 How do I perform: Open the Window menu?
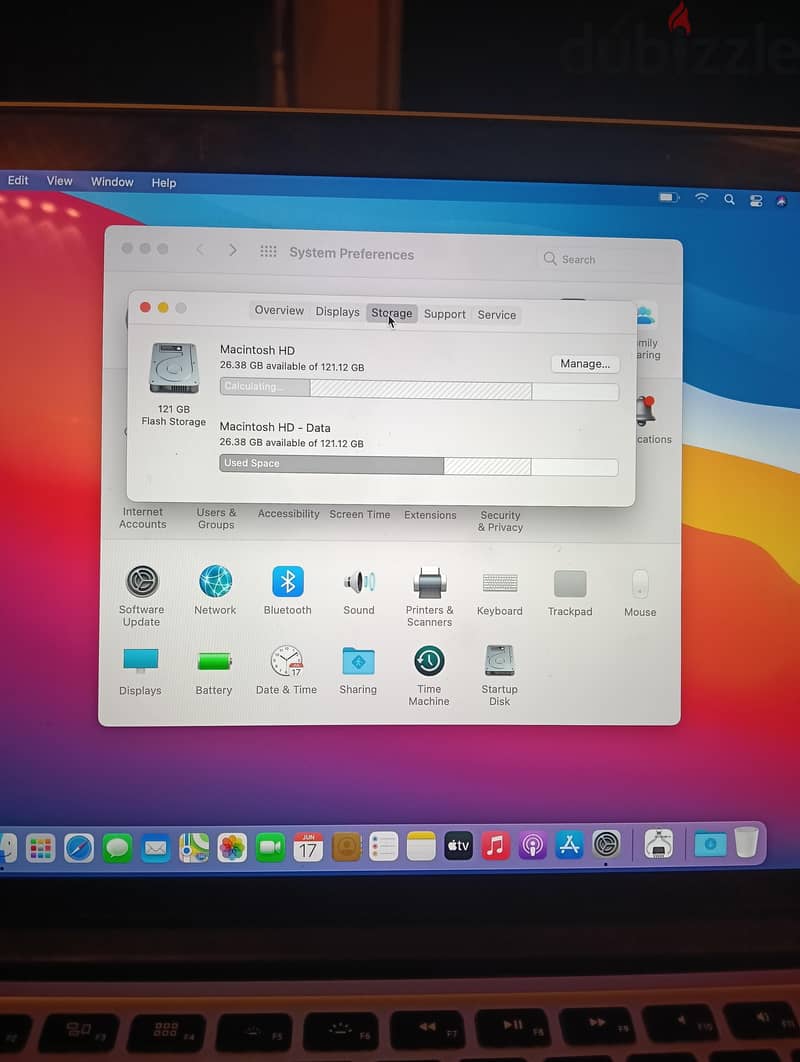[x=112, y=182]
